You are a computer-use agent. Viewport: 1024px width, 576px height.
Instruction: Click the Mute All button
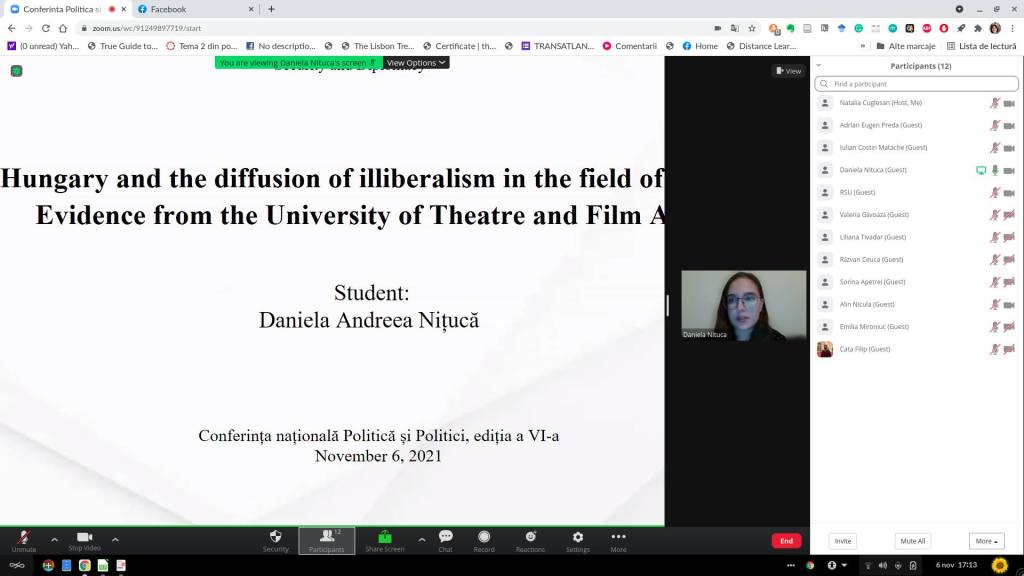[912, 541]
